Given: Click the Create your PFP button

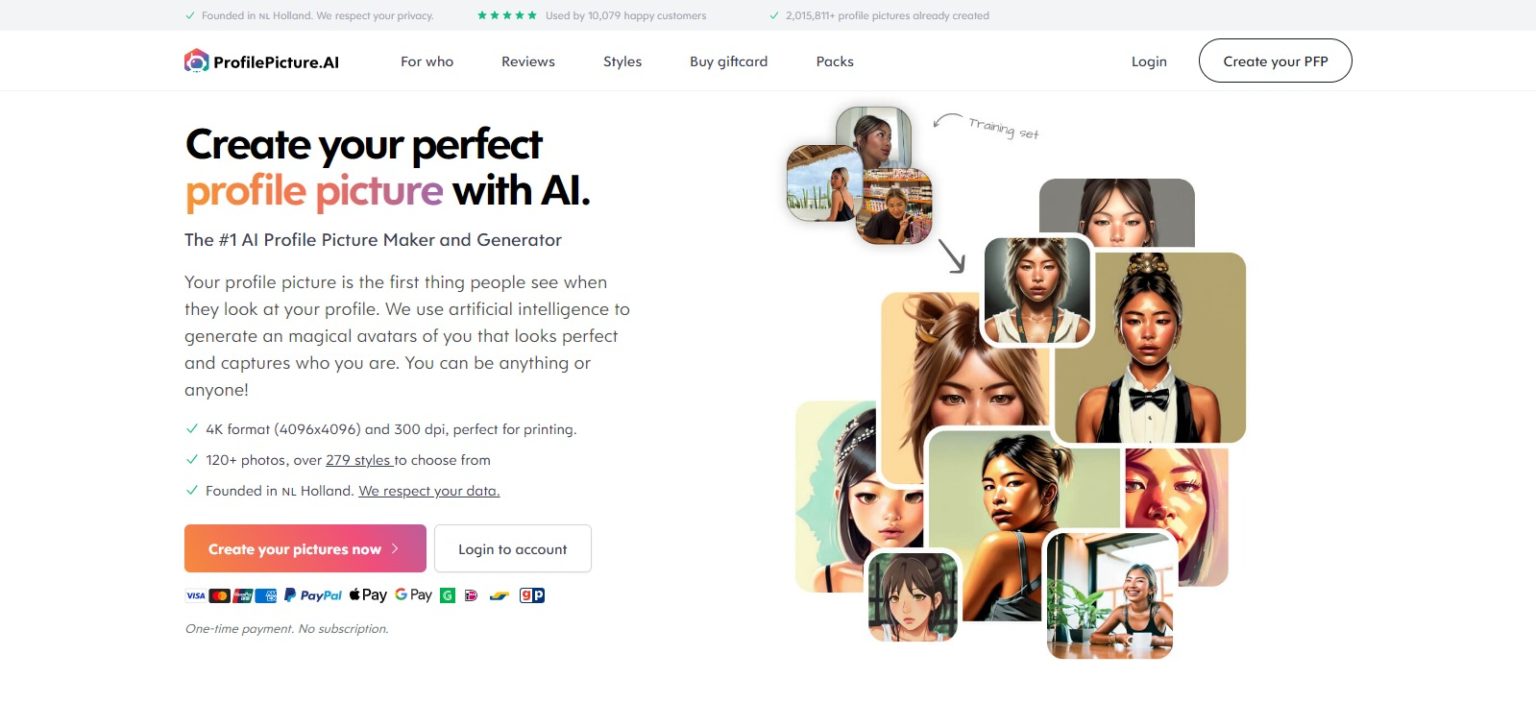Looking at the screenshot, I should (1276, 61).
